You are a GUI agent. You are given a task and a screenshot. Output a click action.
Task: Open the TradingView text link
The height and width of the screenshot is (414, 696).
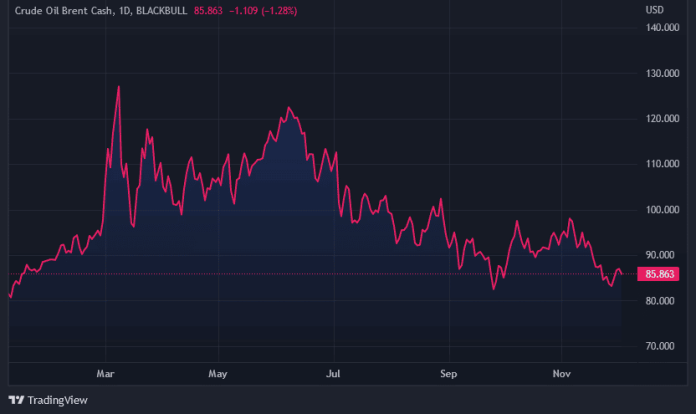pyautogui.click(x=58, y=400)
